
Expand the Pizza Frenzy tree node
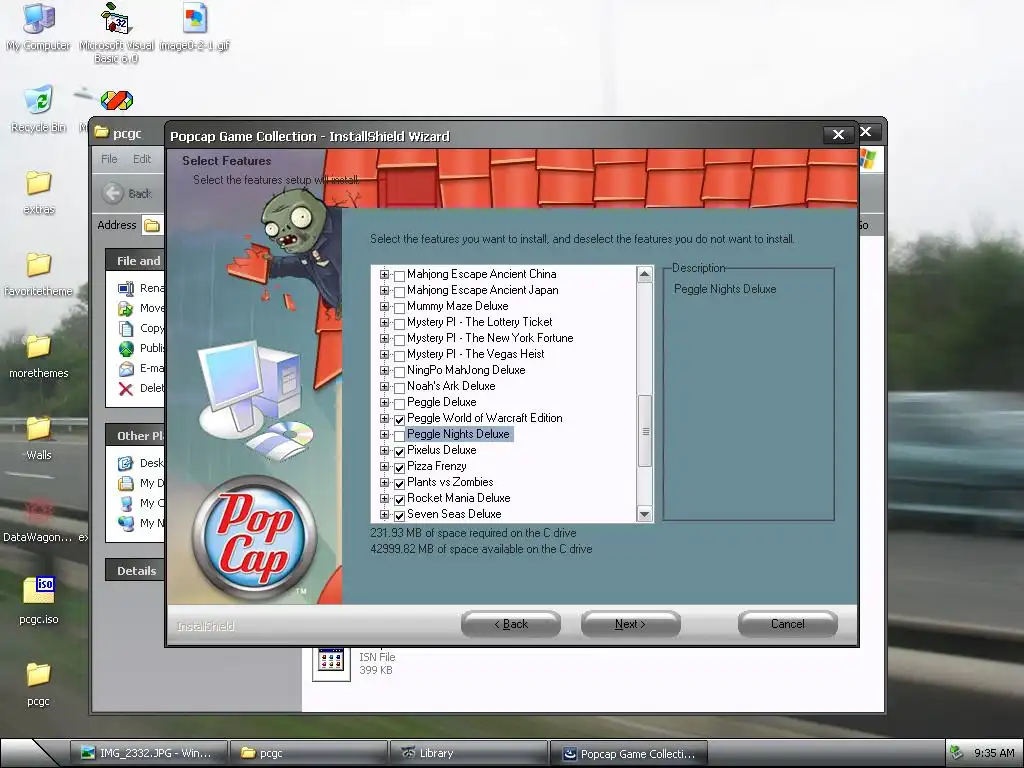[x=385, y=467]
